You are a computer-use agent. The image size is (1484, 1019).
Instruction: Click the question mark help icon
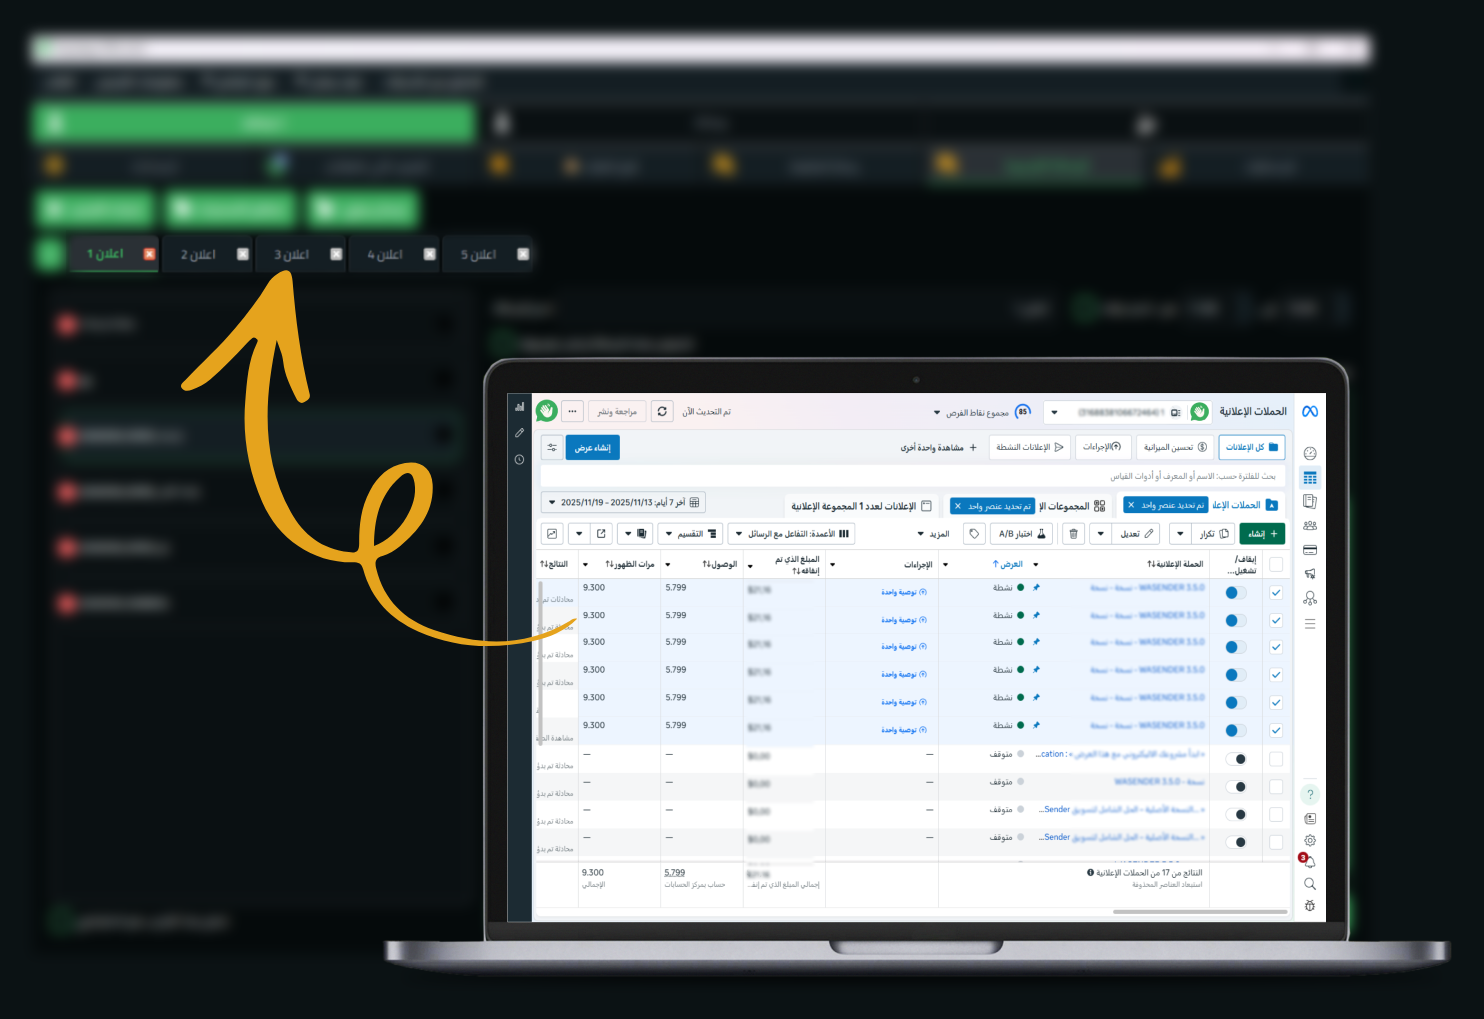click(x=1309, y=795)
